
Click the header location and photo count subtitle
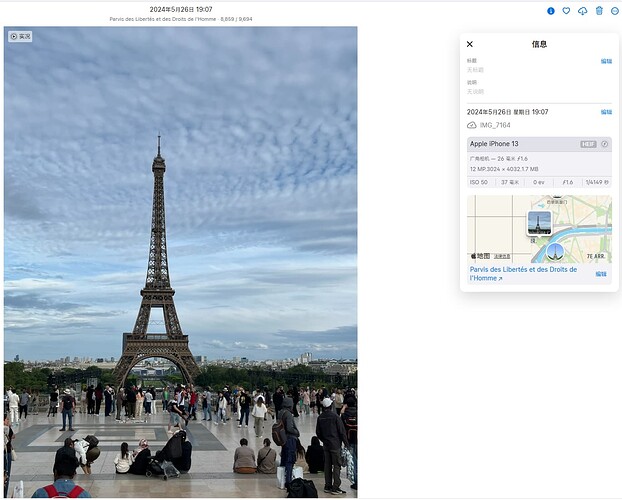181,19
